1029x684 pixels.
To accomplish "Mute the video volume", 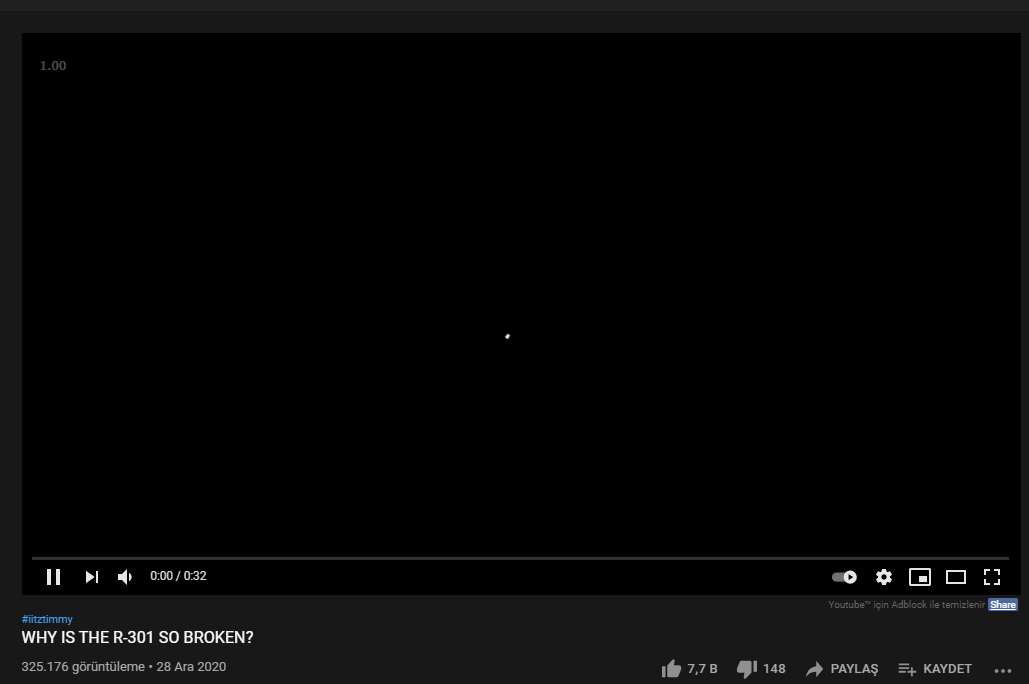I will 124,576.
